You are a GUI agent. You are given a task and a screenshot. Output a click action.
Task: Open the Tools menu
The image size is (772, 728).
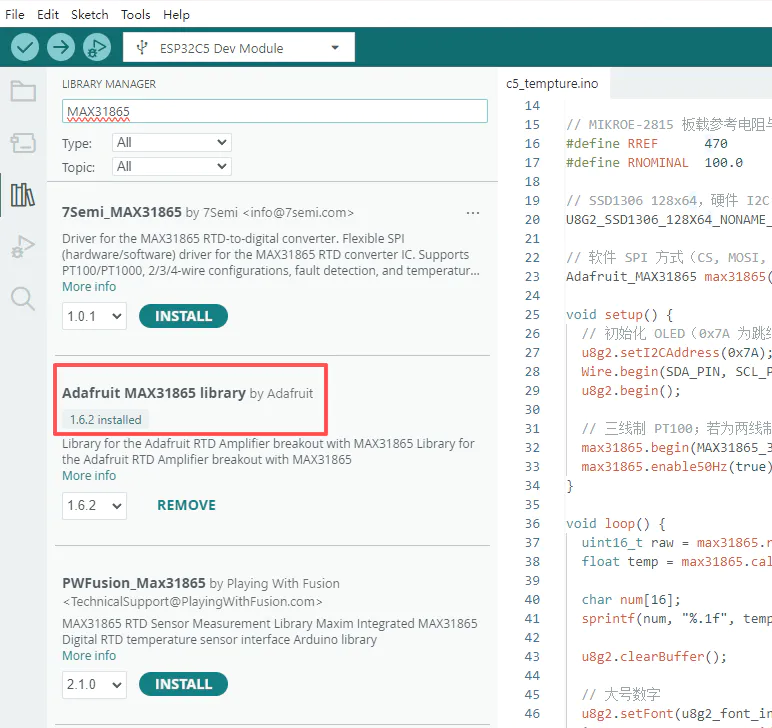[135, 14]
